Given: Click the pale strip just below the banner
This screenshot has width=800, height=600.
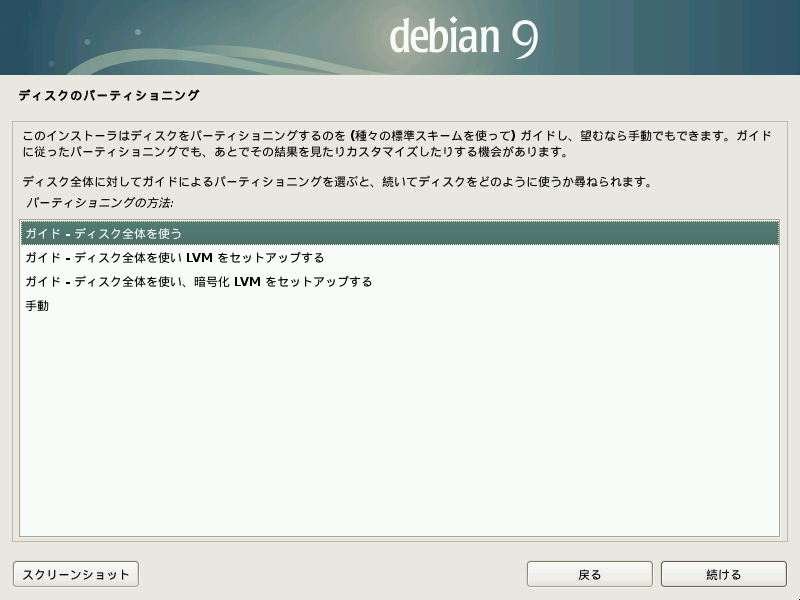Looking at the screenshot, I should (400, 80).
